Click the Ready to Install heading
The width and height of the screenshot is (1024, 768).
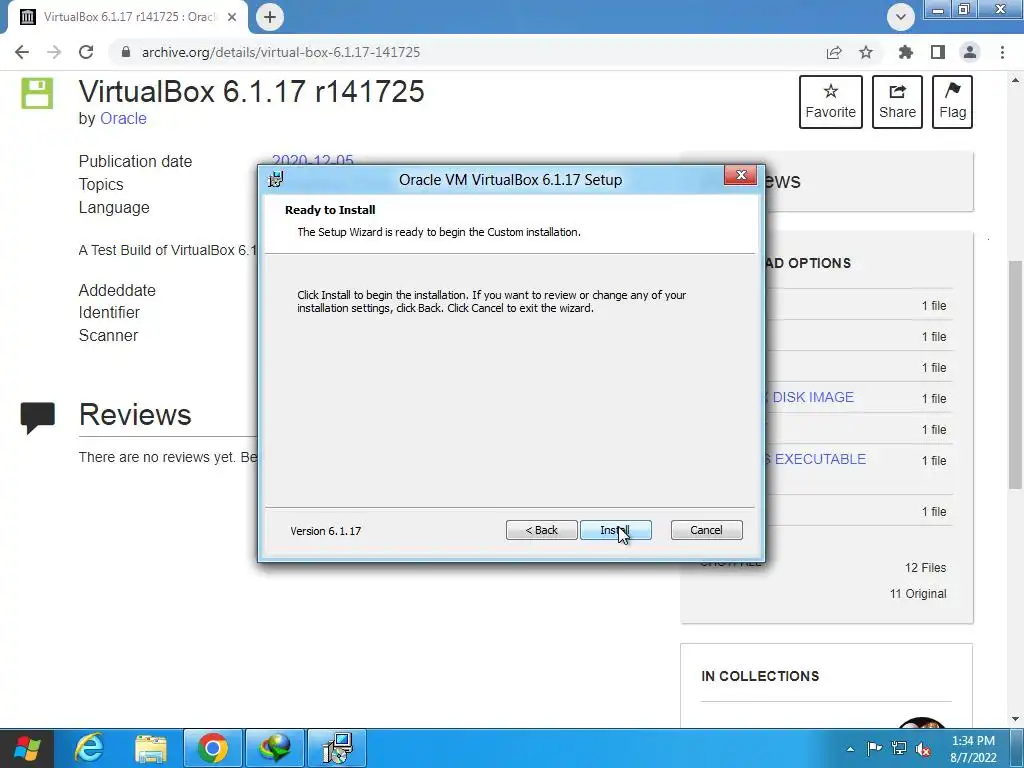tap(330, 210)
